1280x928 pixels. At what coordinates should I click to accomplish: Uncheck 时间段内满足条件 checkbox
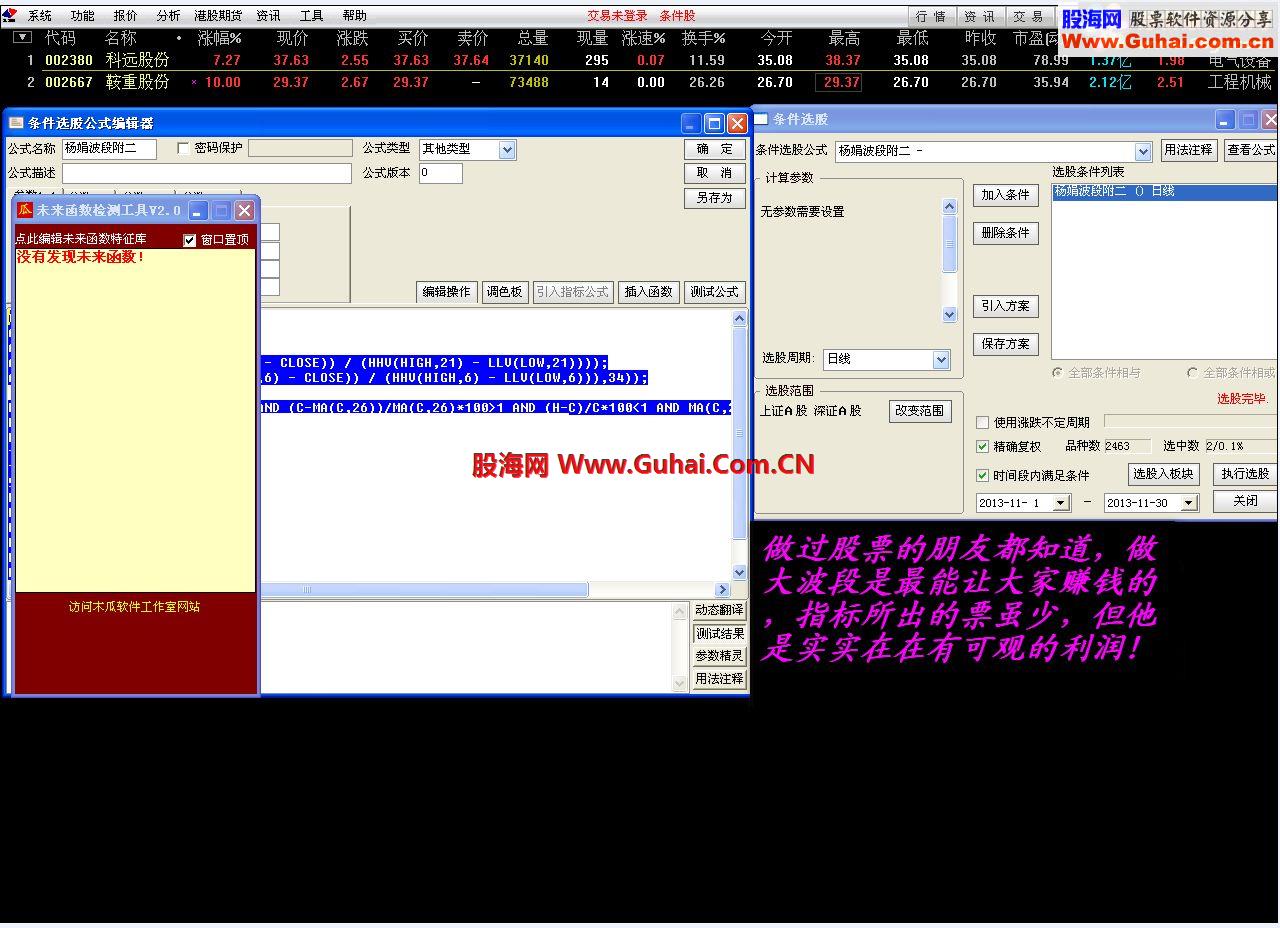(983, 476)
